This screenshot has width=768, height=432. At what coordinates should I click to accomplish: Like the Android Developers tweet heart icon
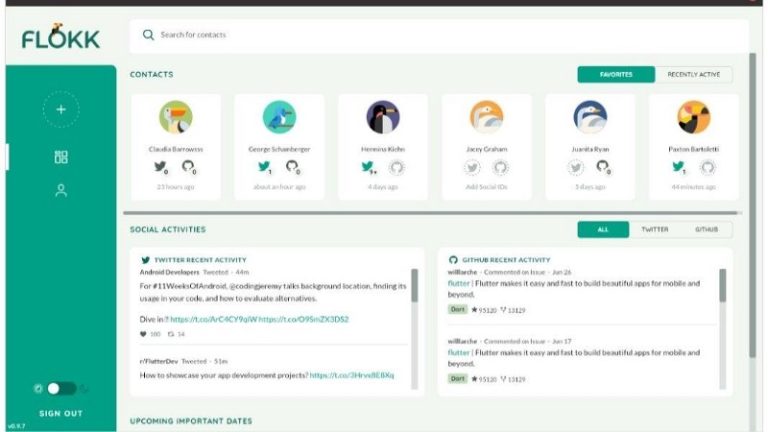[x=144, y=334]
